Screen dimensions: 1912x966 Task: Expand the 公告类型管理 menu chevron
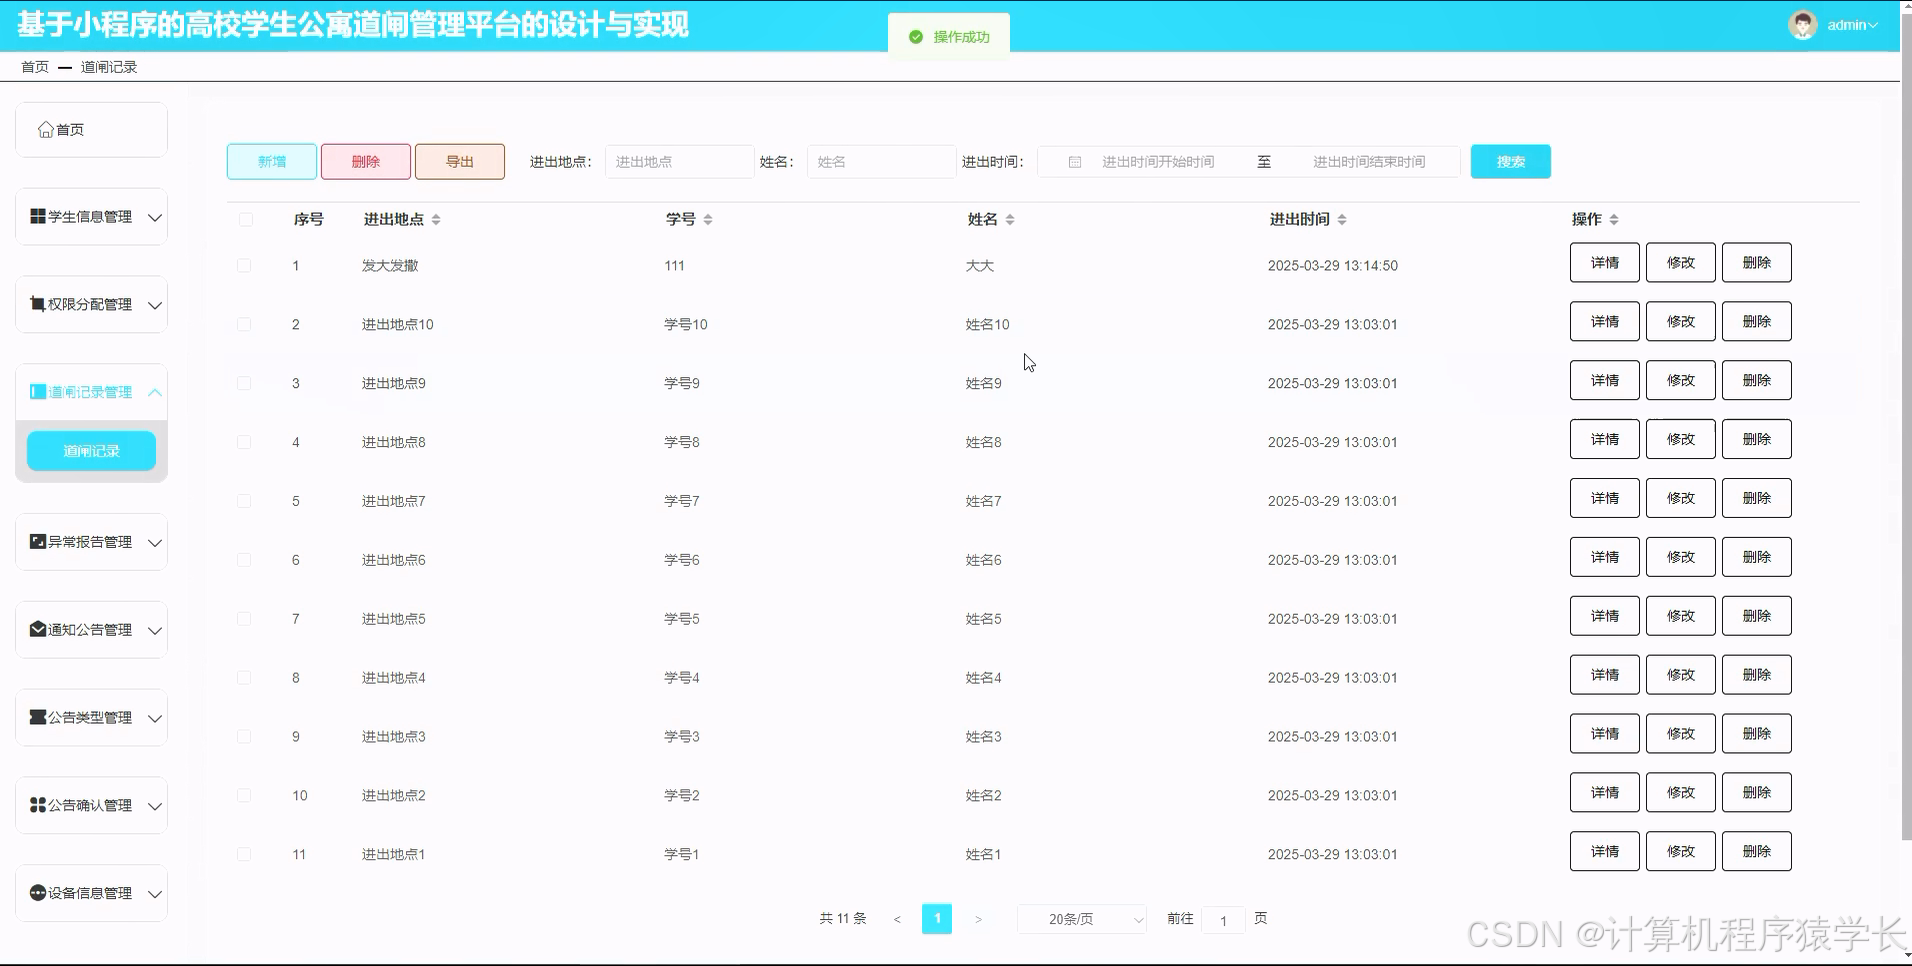tap(155, 717)
